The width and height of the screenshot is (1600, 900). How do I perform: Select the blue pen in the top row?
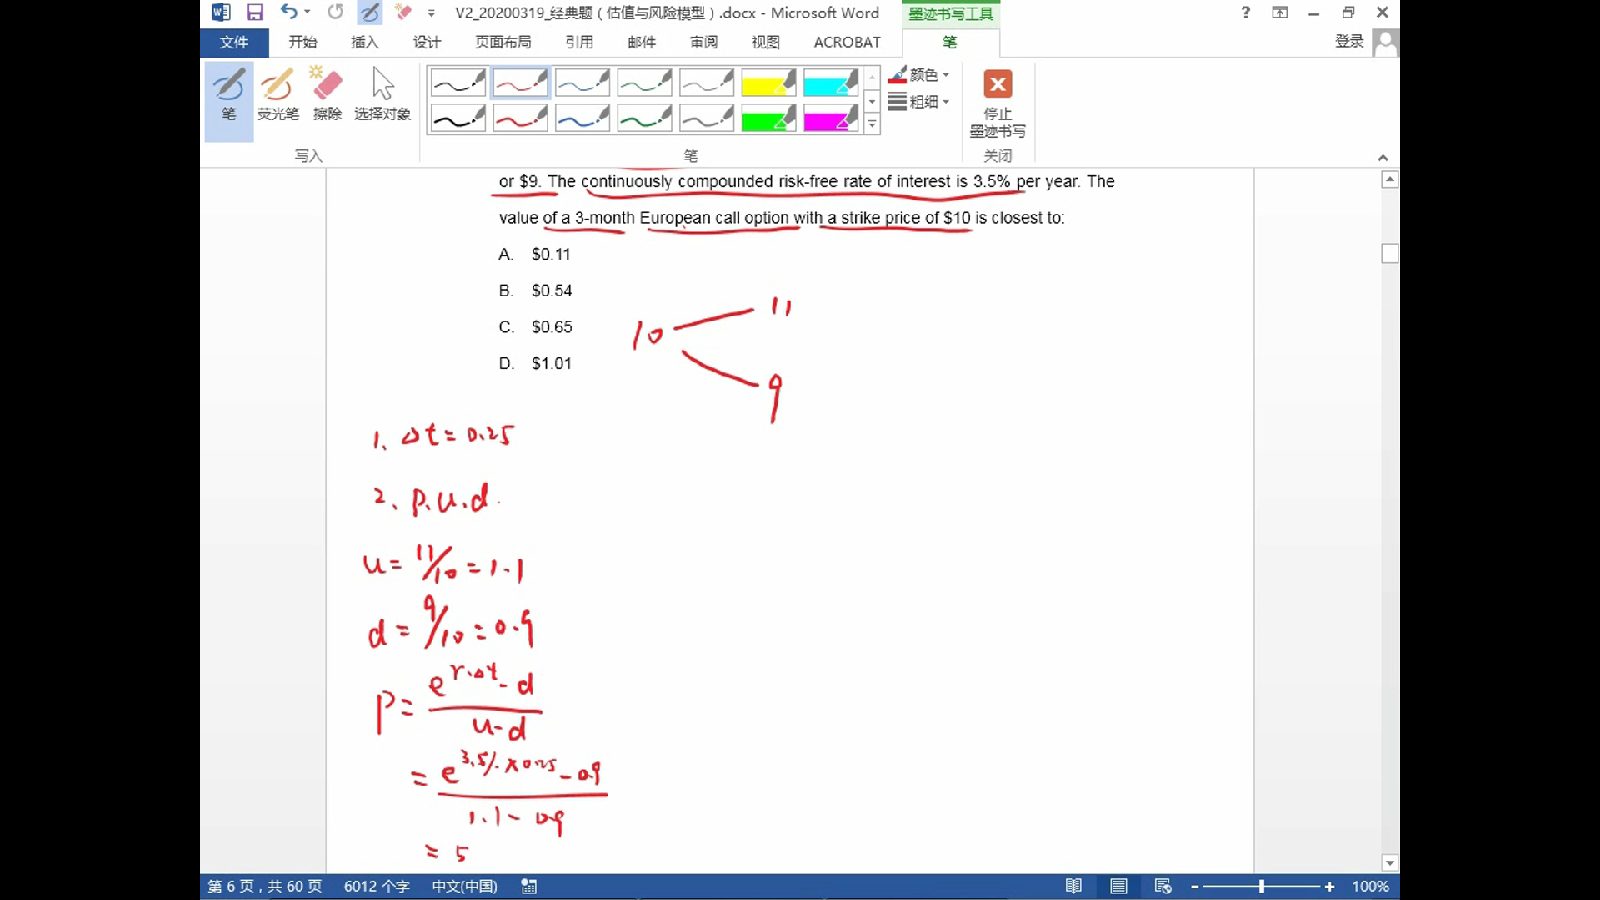coord(582,82)
